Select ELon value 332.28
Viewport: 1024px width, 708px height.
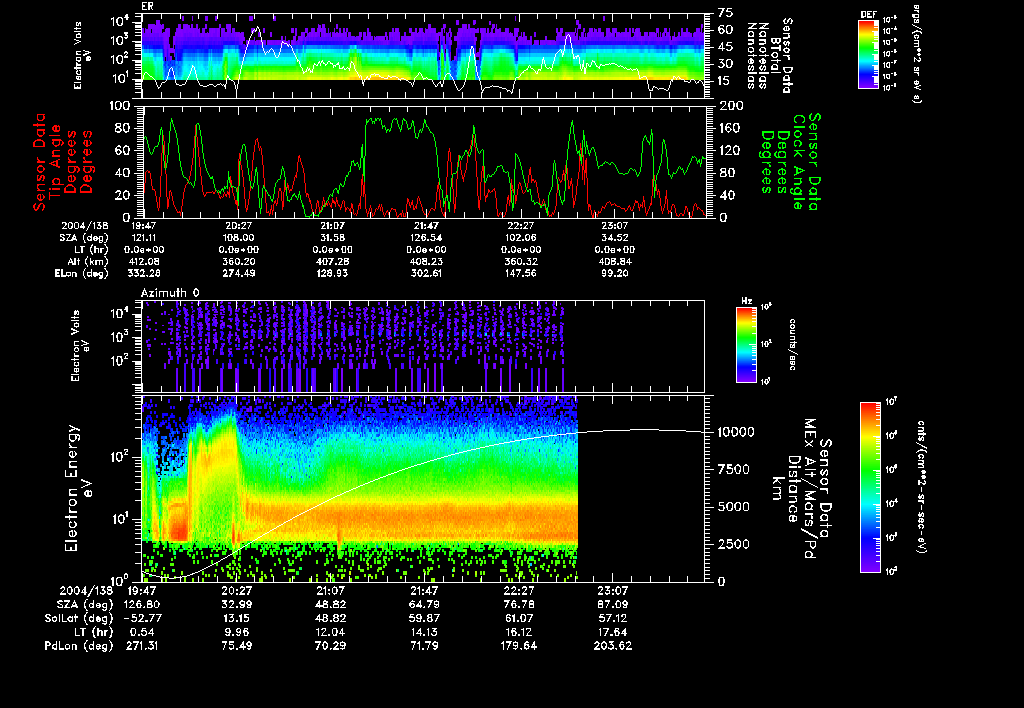click(146, 273)
